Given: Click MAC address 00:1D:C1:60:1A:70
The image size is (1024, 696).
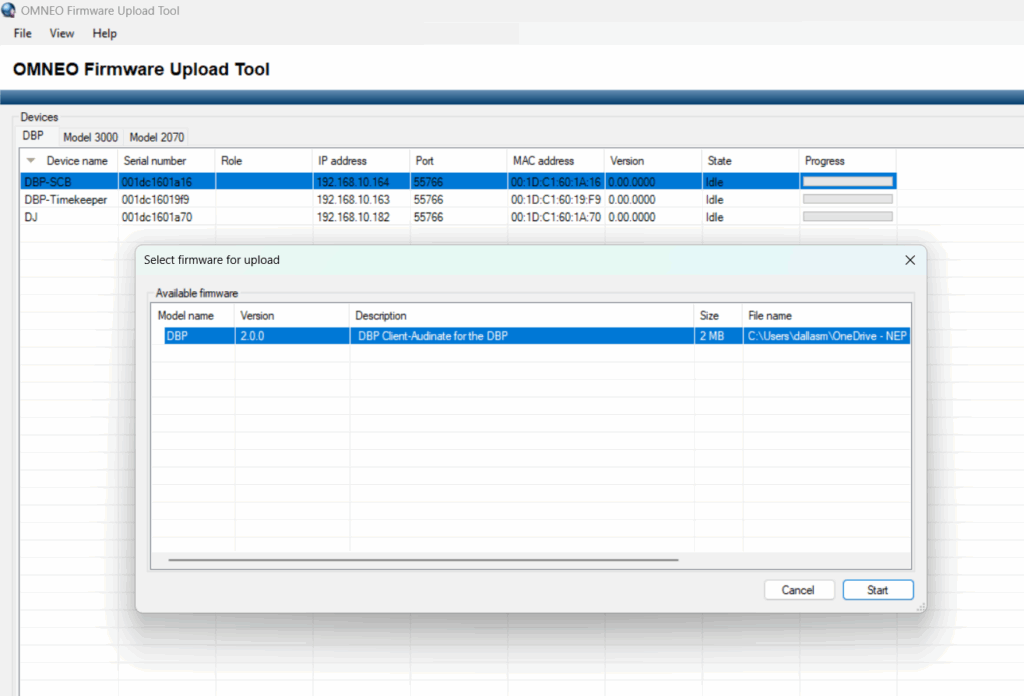Looking at the screenshot, I should tap(555, 217).
